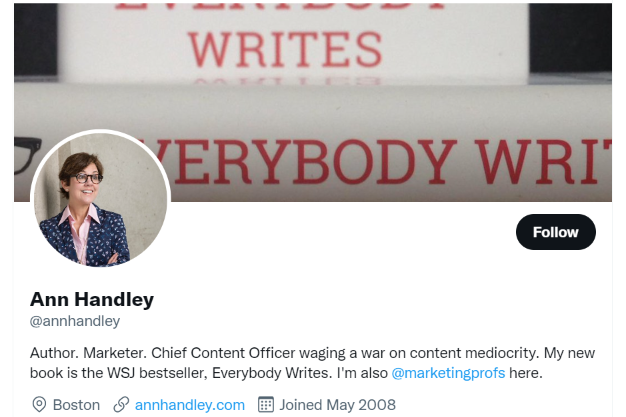This screenshot has width=626, height=417.
Task: Click the Everybody Writes title in the bio
Action: click(272, 373)
